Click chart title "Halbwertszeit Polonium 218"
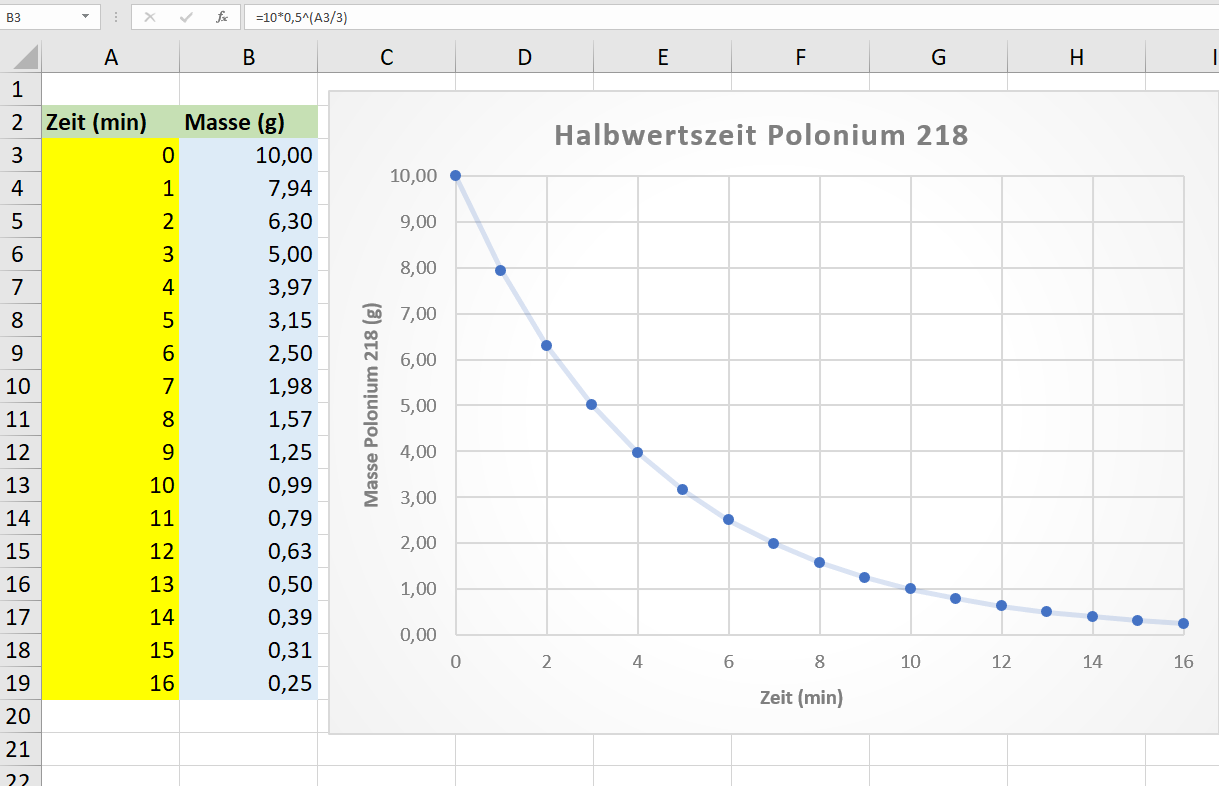Screen dimensions: 1219x786 [x=761, y=135]
